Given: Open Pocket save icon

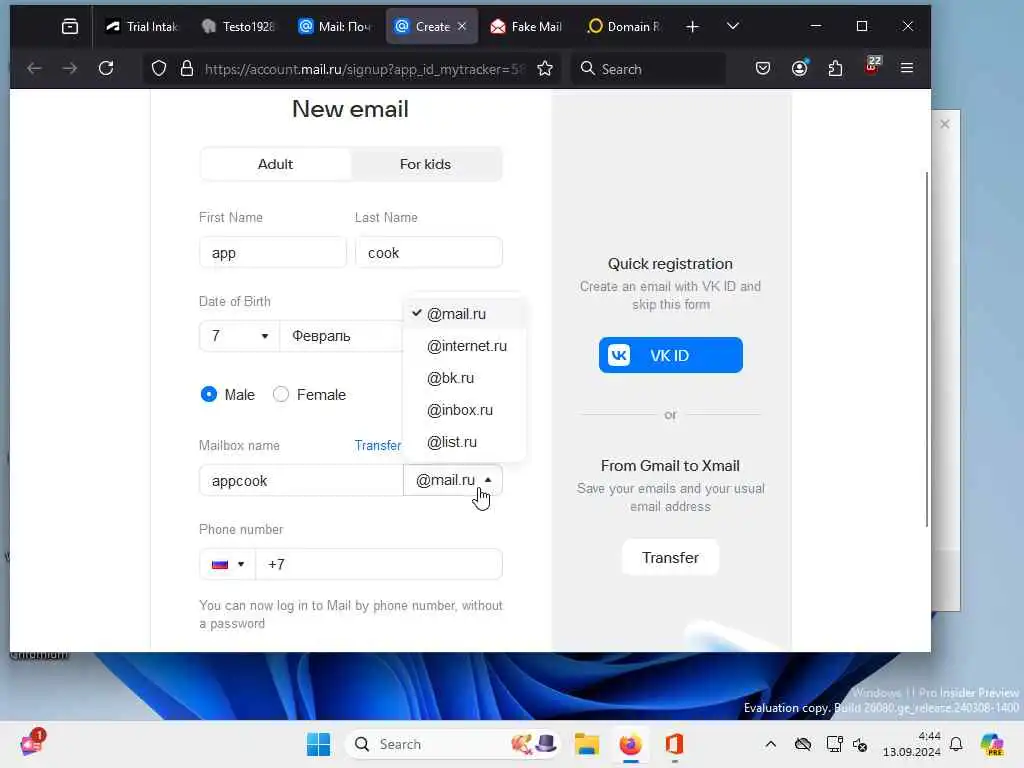Looking at the screenshot, I should coord(763,69).
